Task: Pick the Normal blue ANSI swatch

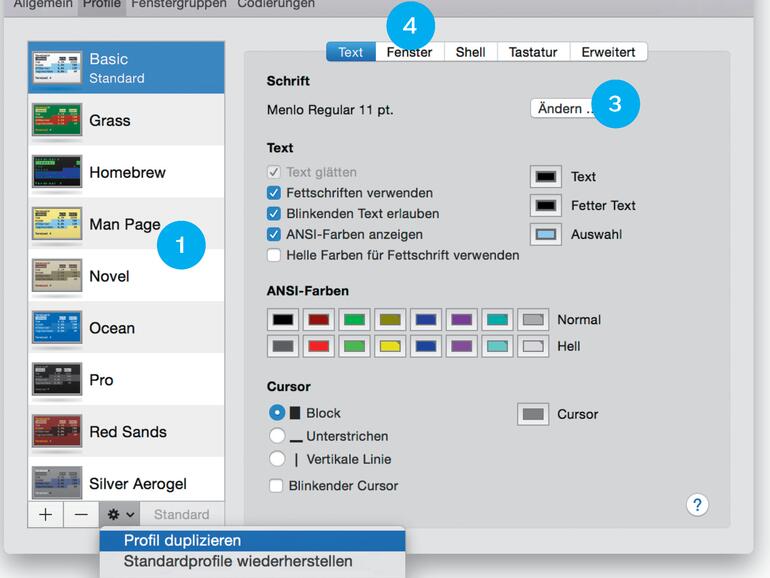Action: click(426, 320)
